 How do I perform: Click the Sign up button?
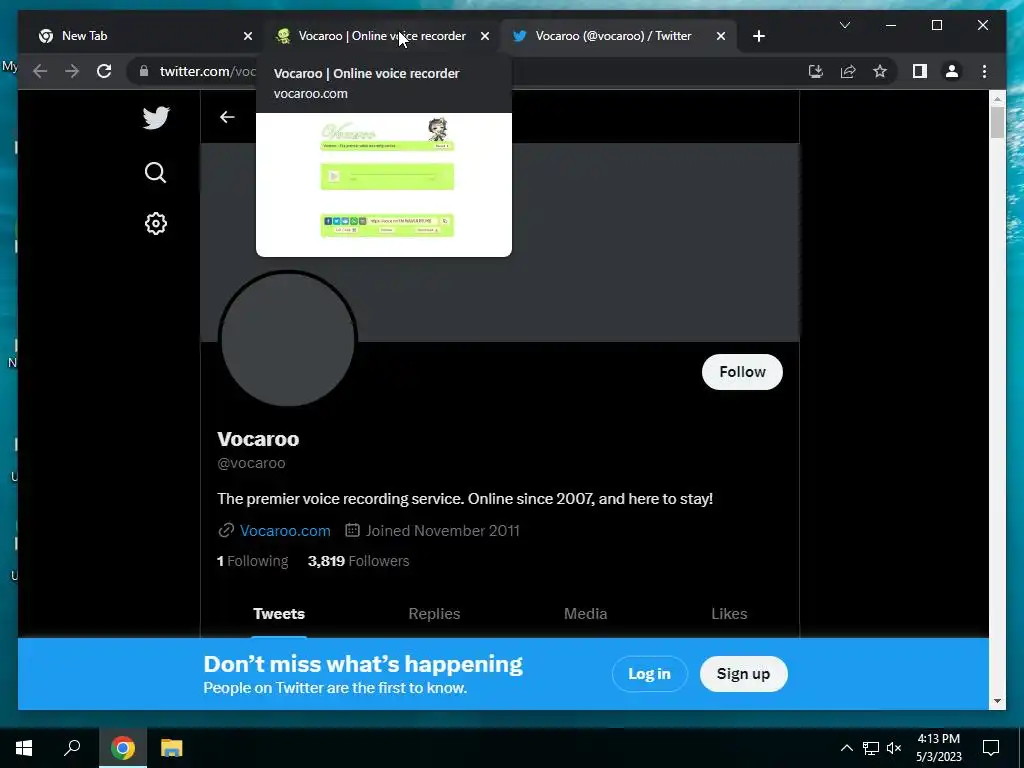[743, 673]
